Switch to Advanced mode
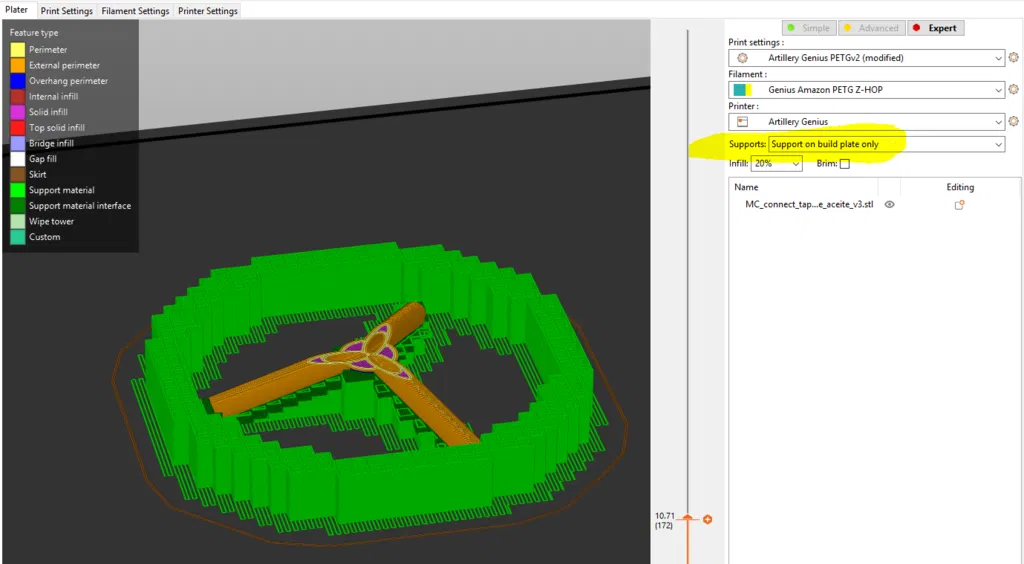The width and height of the screenshot is (1024, 564). pos(872,28)
